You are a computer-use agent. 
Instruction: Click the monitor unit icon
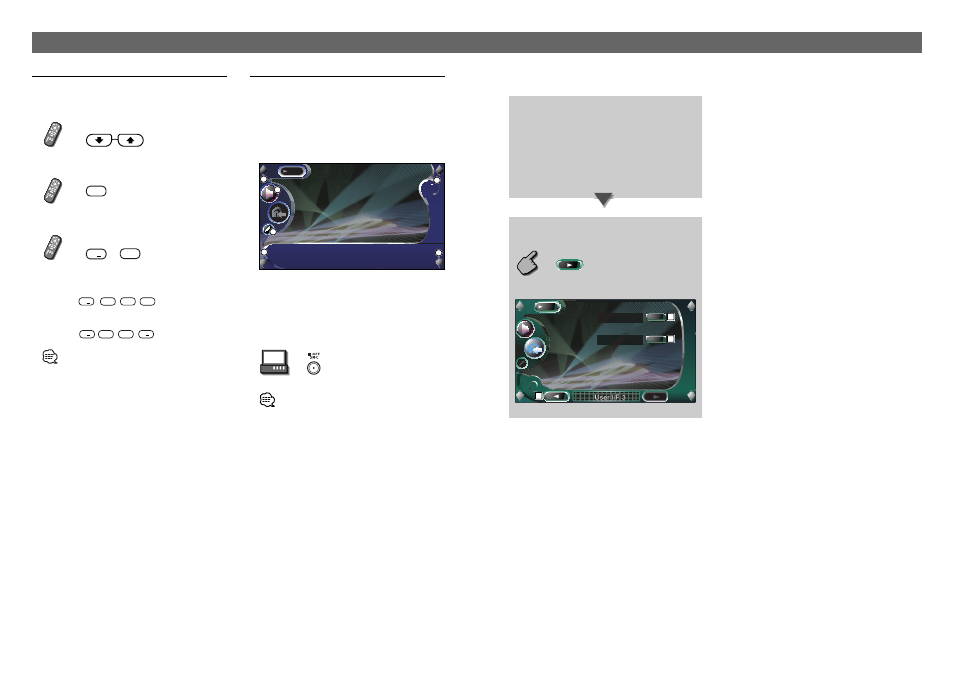[x=274, y=363]
